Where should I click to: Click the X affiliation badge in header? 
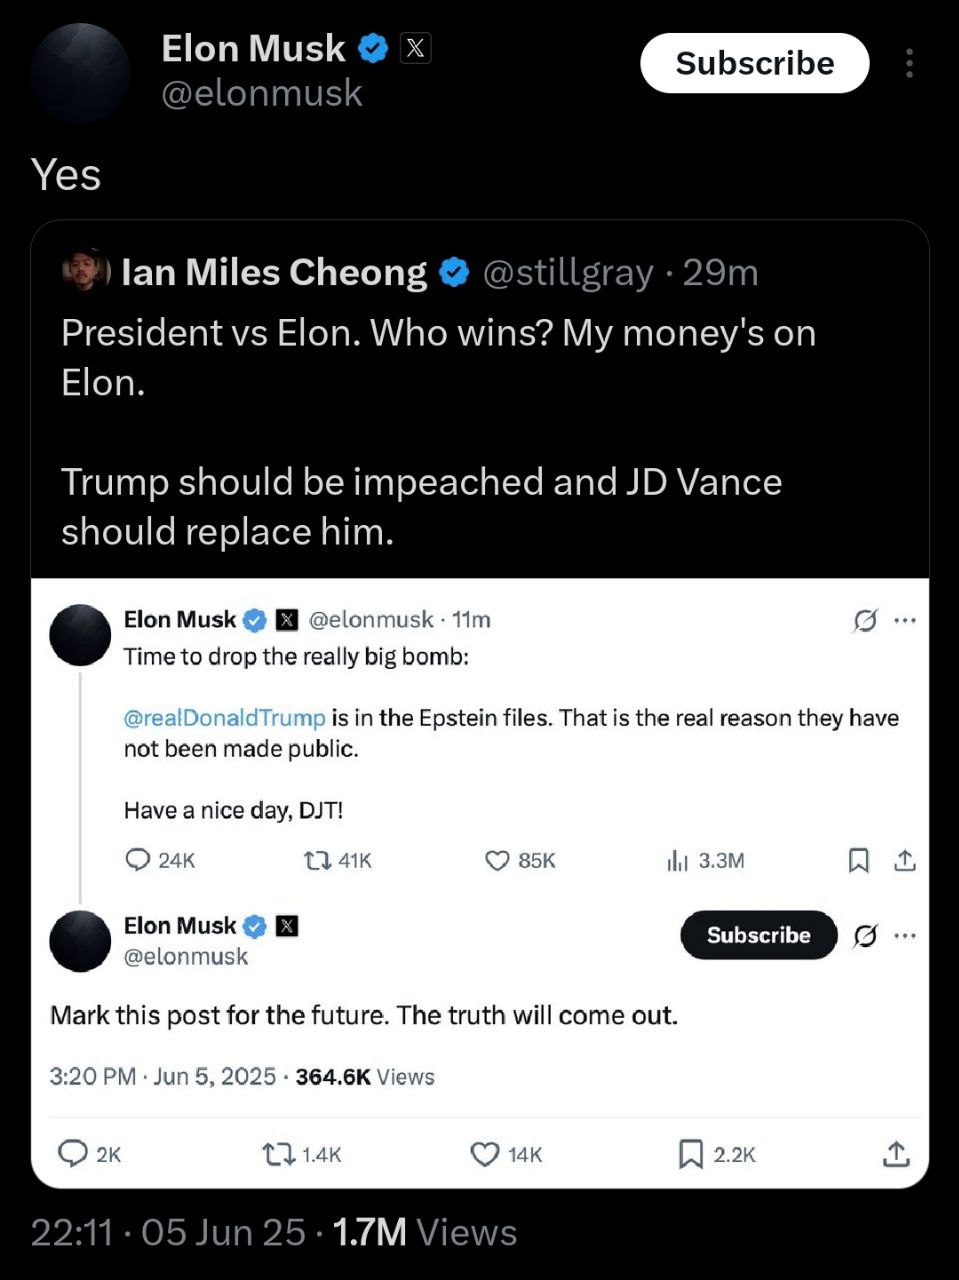tap(416, 48)
